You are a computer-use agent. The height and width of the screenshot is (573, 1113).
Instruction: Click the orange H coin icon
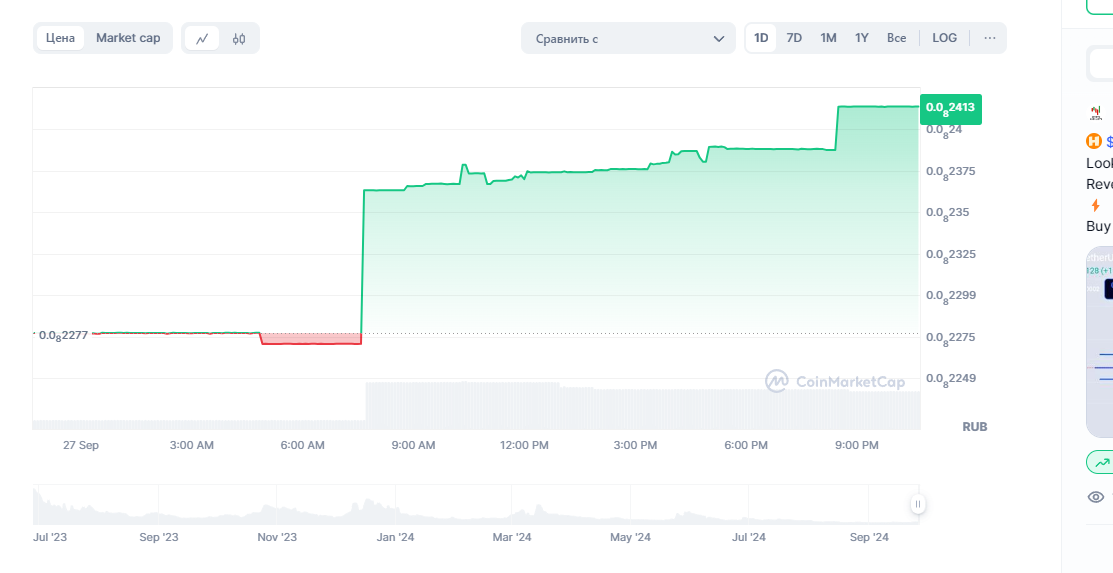click(x=1094, y=142)
